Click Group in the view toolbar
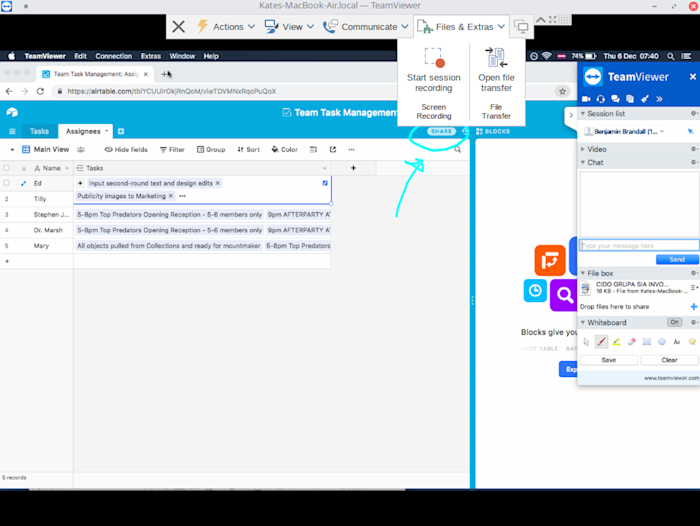 [x=211, y=150]
